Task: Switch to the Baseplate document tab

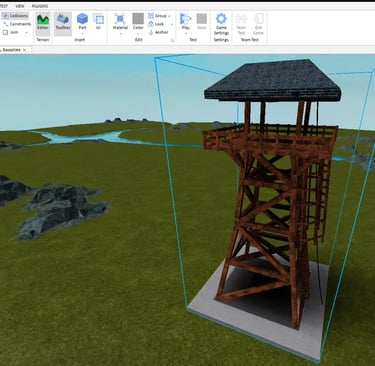Action: pyautogui.click(x=12, y=50)
